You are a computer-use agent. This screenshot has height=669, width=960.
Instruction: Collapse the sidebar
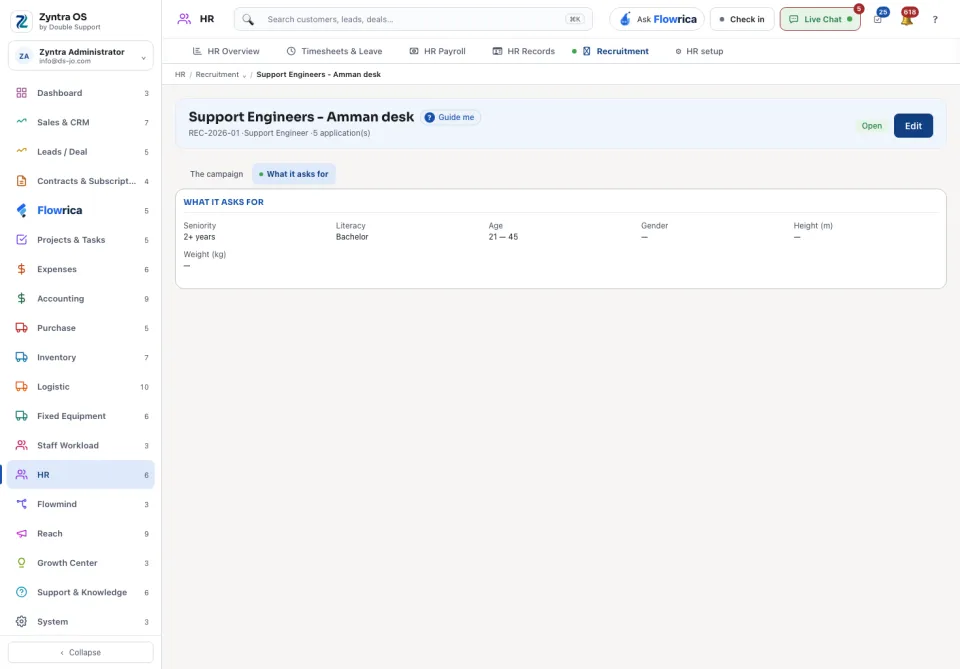[x=81, y=652]
